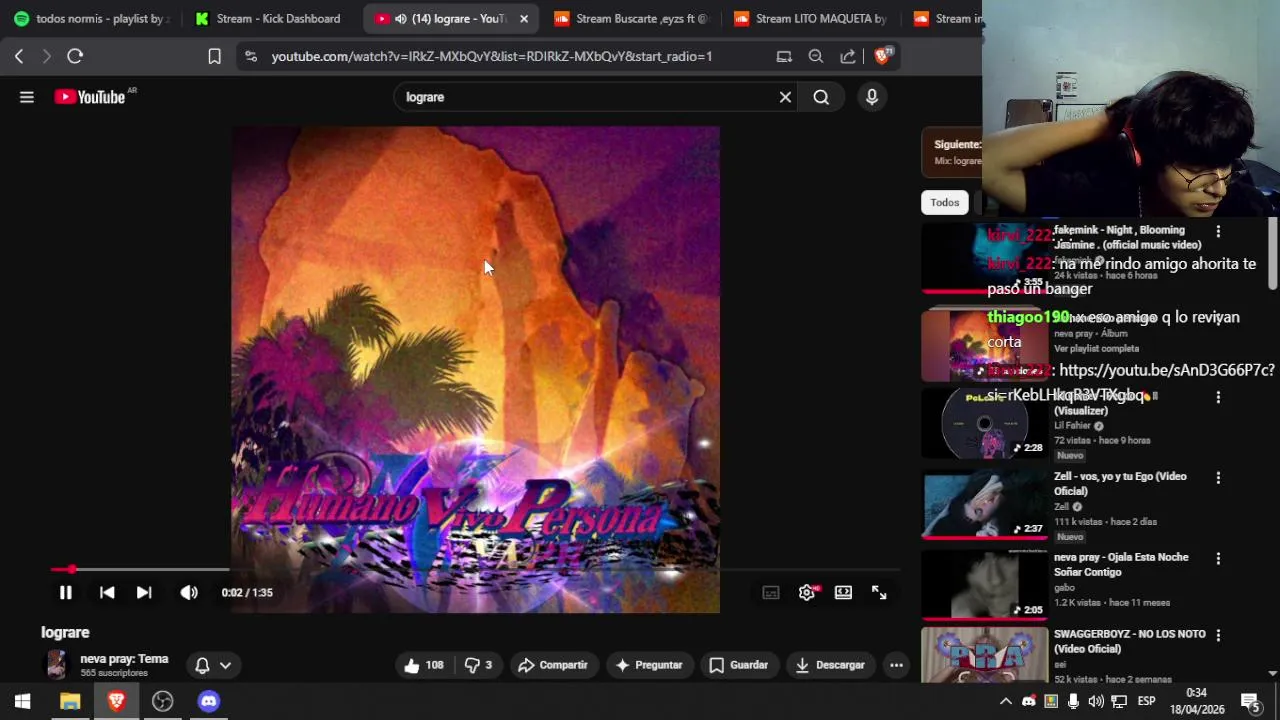Mute the YouTube player volume

click(189, 593)
